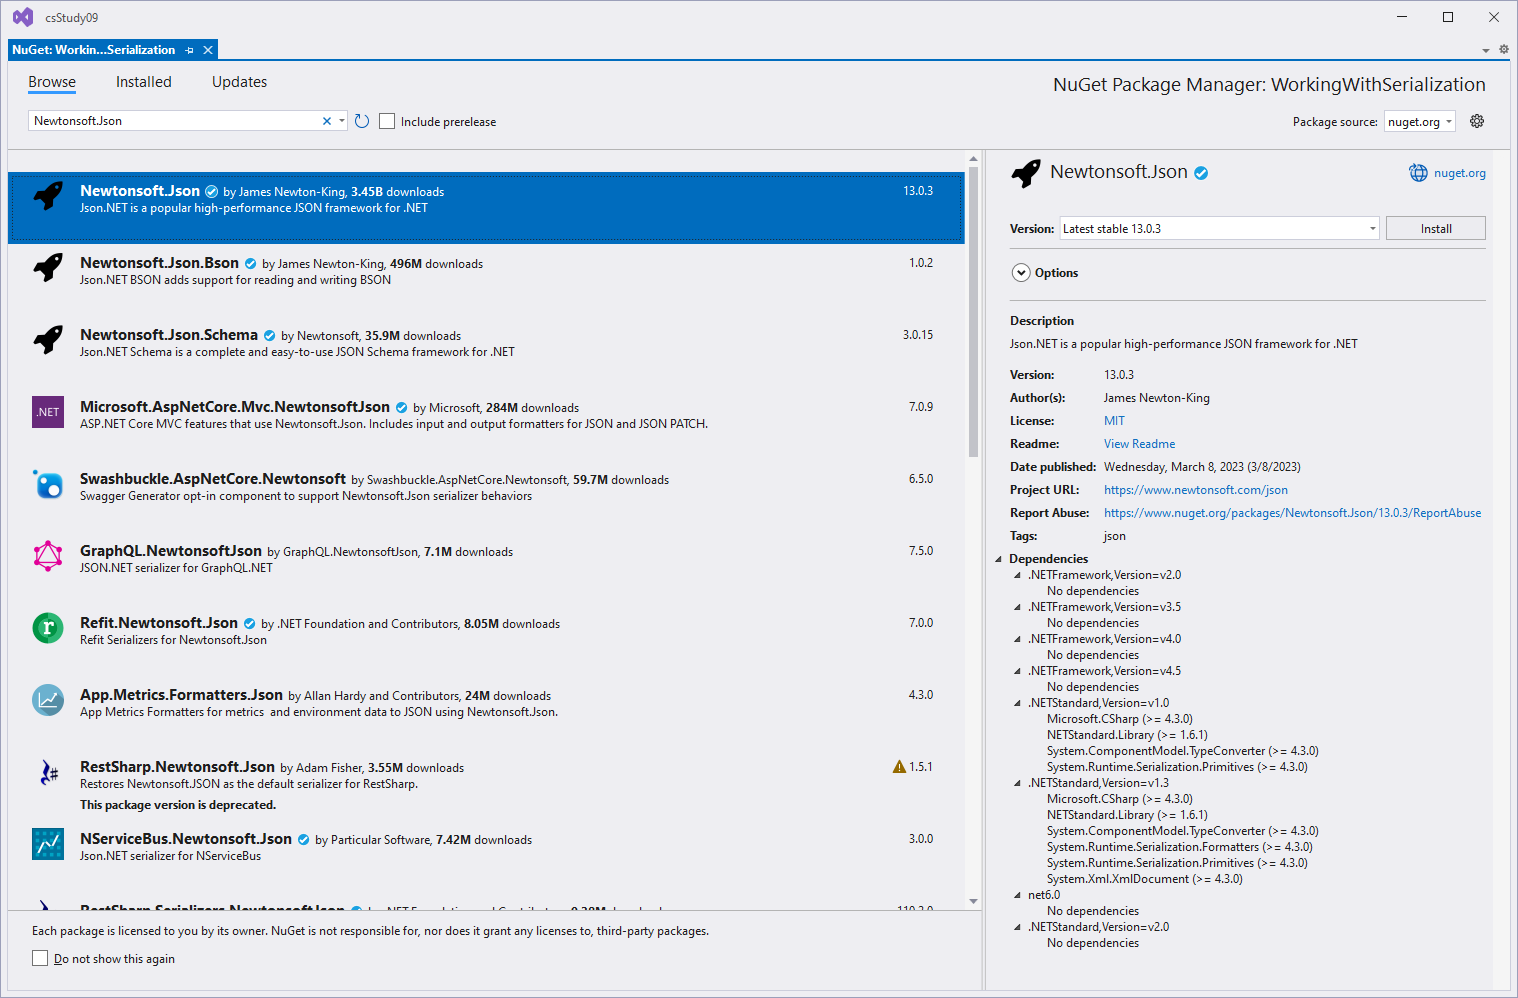Check Do not show this again
The image size is (1518, 998).
click(x=40, y=958)
